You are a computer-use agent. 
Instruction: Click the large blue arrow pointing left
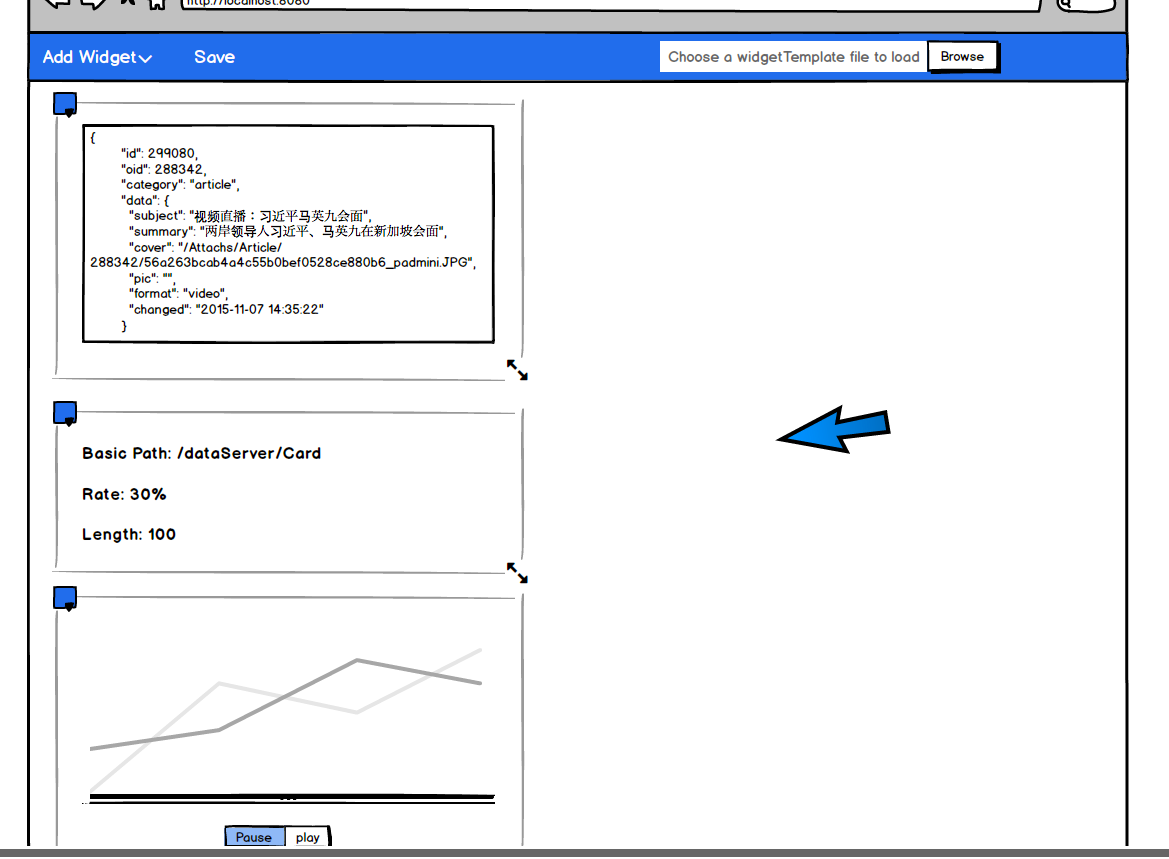click(x=833, y=430)
